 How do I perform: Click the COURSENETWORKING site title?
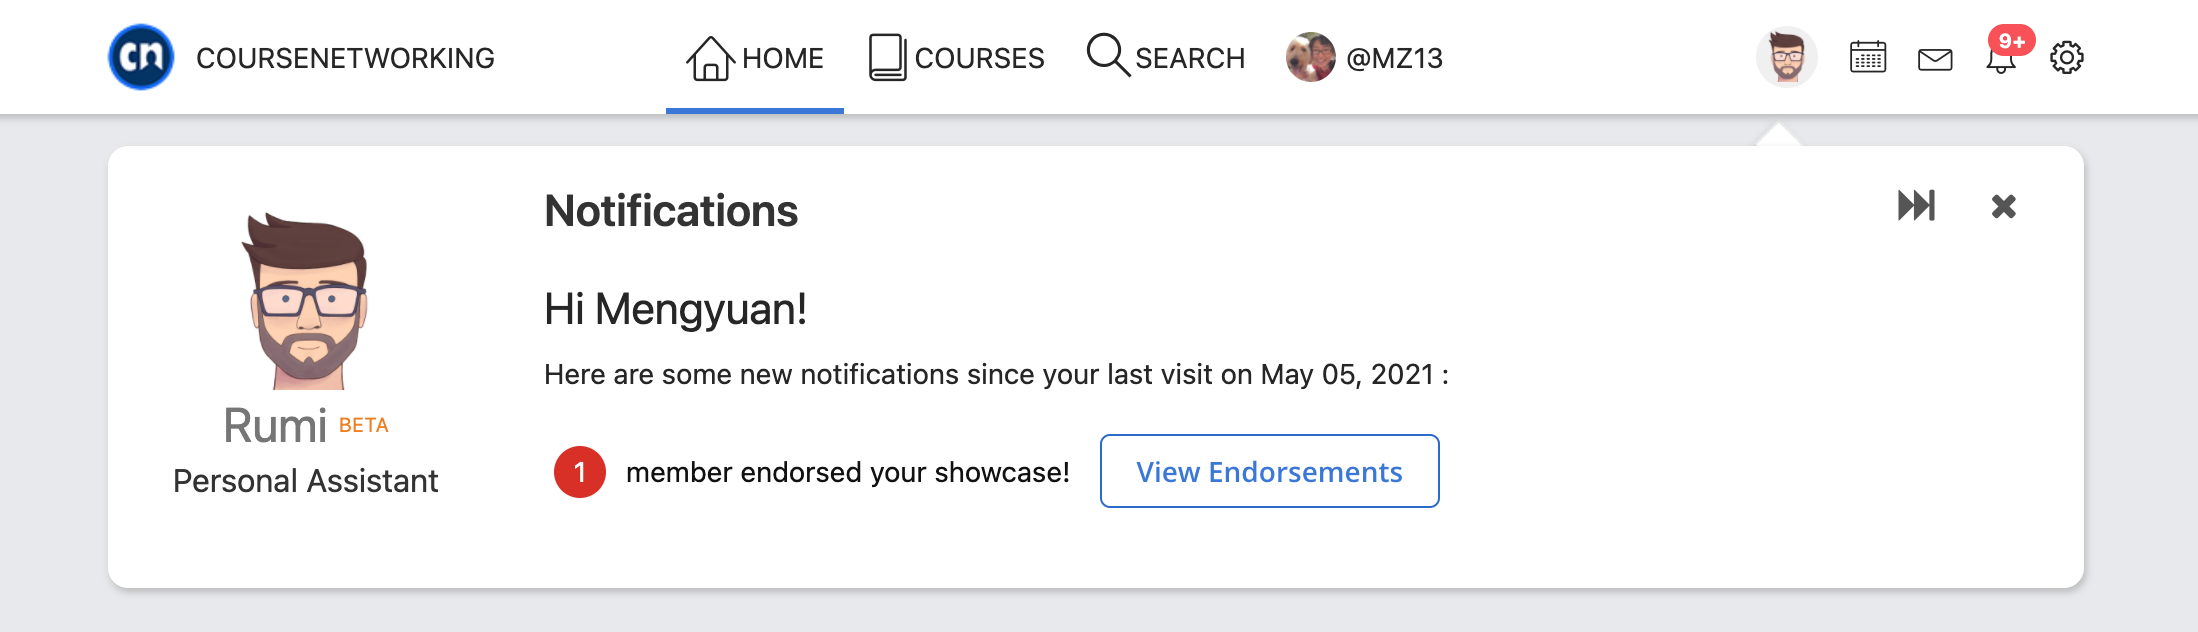pos(346,58)
